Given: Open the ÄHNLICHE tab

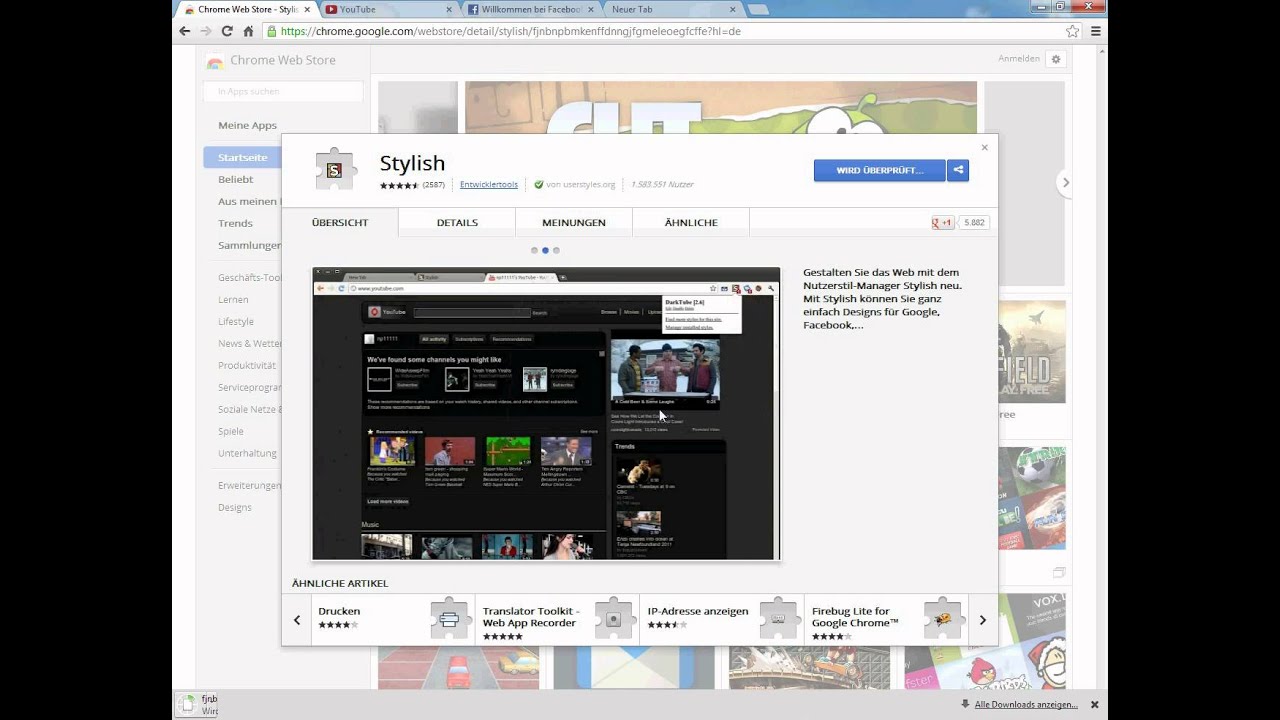Looking at the screenshot, I should pyautogui.click(x=691, y=222).
